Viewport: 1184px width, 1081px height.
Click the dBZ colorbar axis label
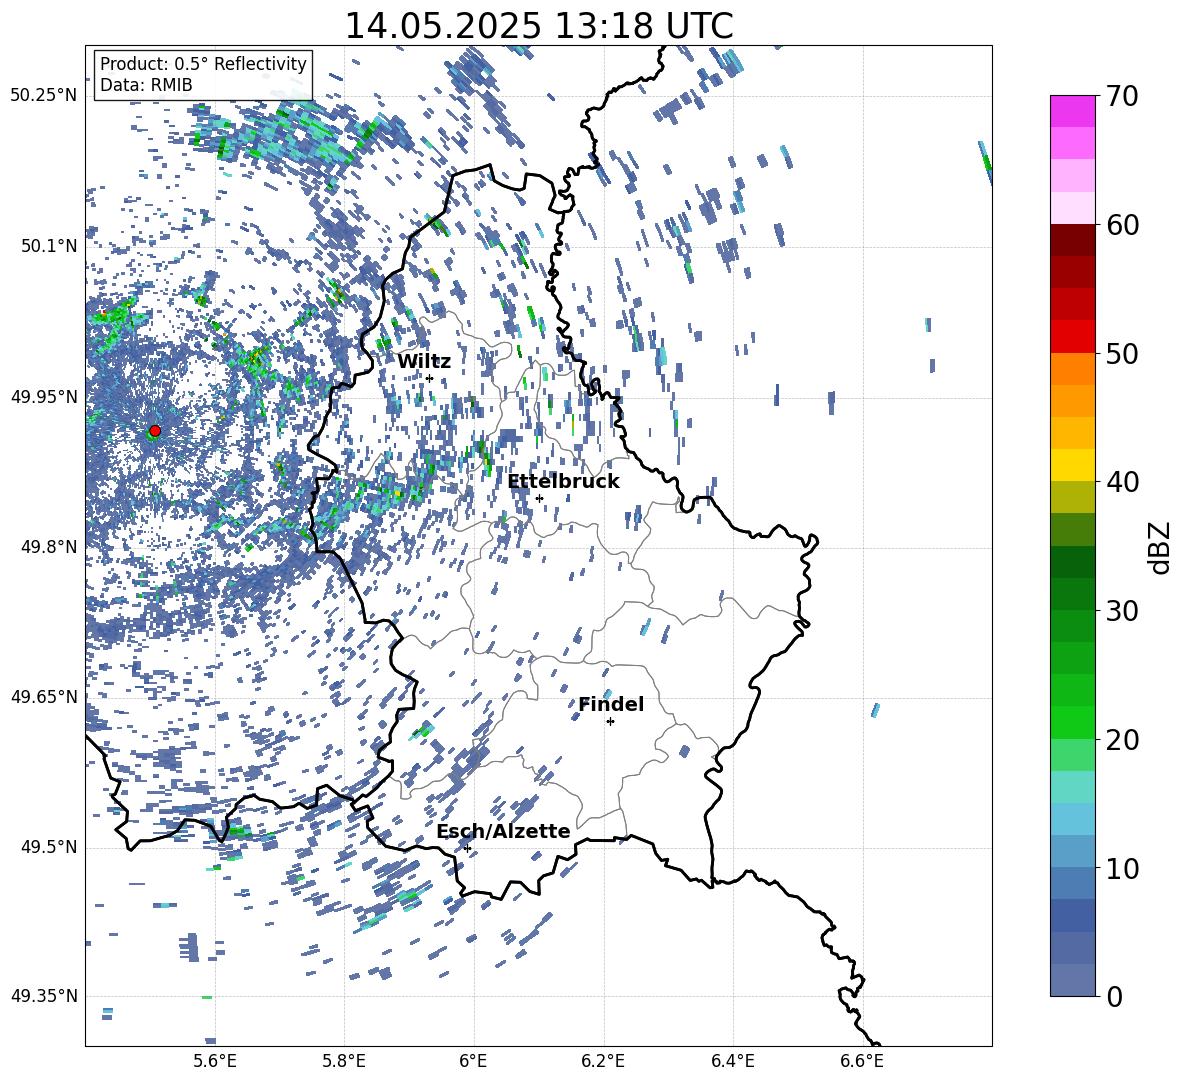tap(1161, 547)
